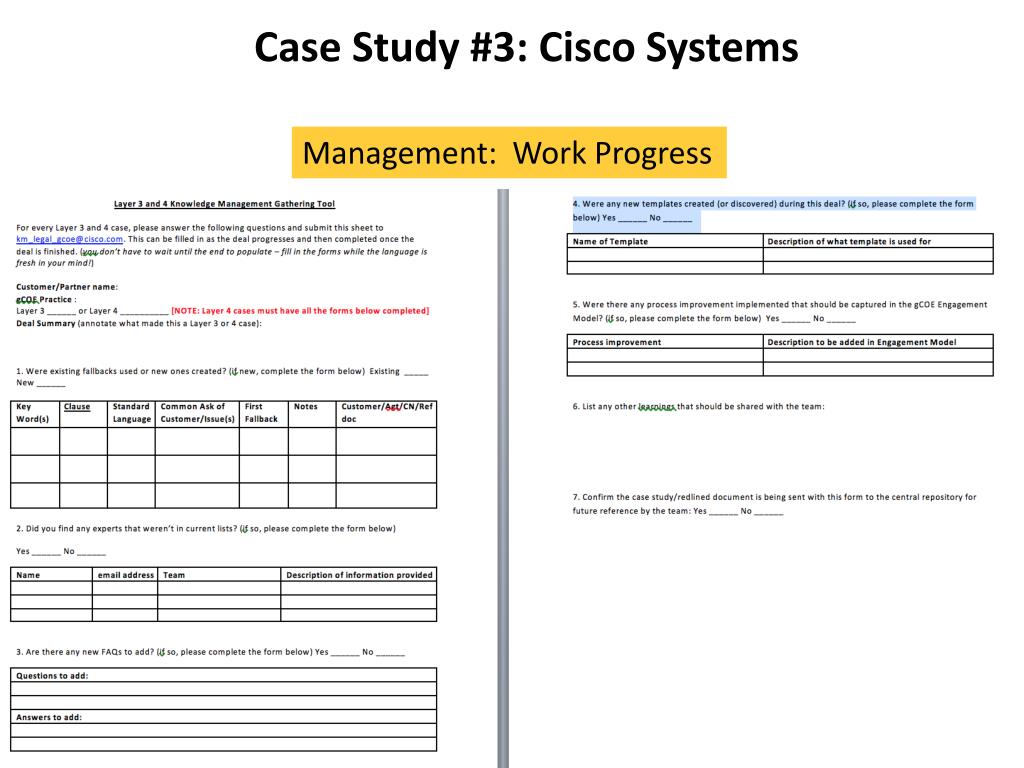Click the 'Deal Summary' line
Screen dimensions: 1024x768
[138, 323]
